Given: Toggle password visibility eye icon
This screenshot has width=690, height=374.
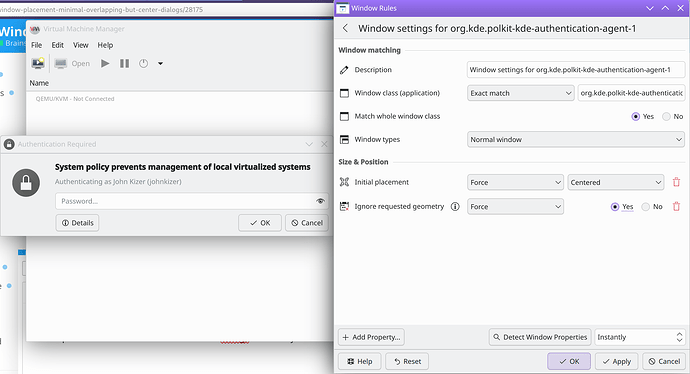Looking at the screenshot, I should tap(320, 201).
